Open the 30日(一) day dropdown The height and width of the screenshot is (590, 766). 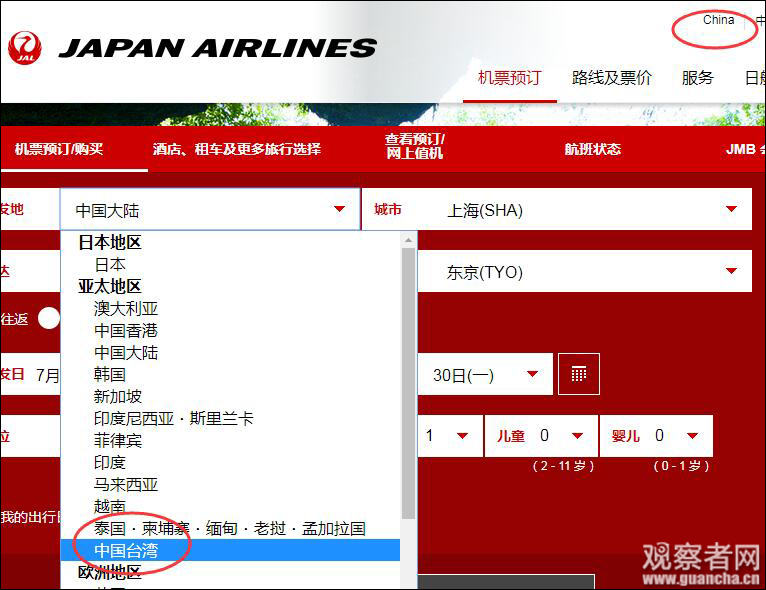point(485,375)
